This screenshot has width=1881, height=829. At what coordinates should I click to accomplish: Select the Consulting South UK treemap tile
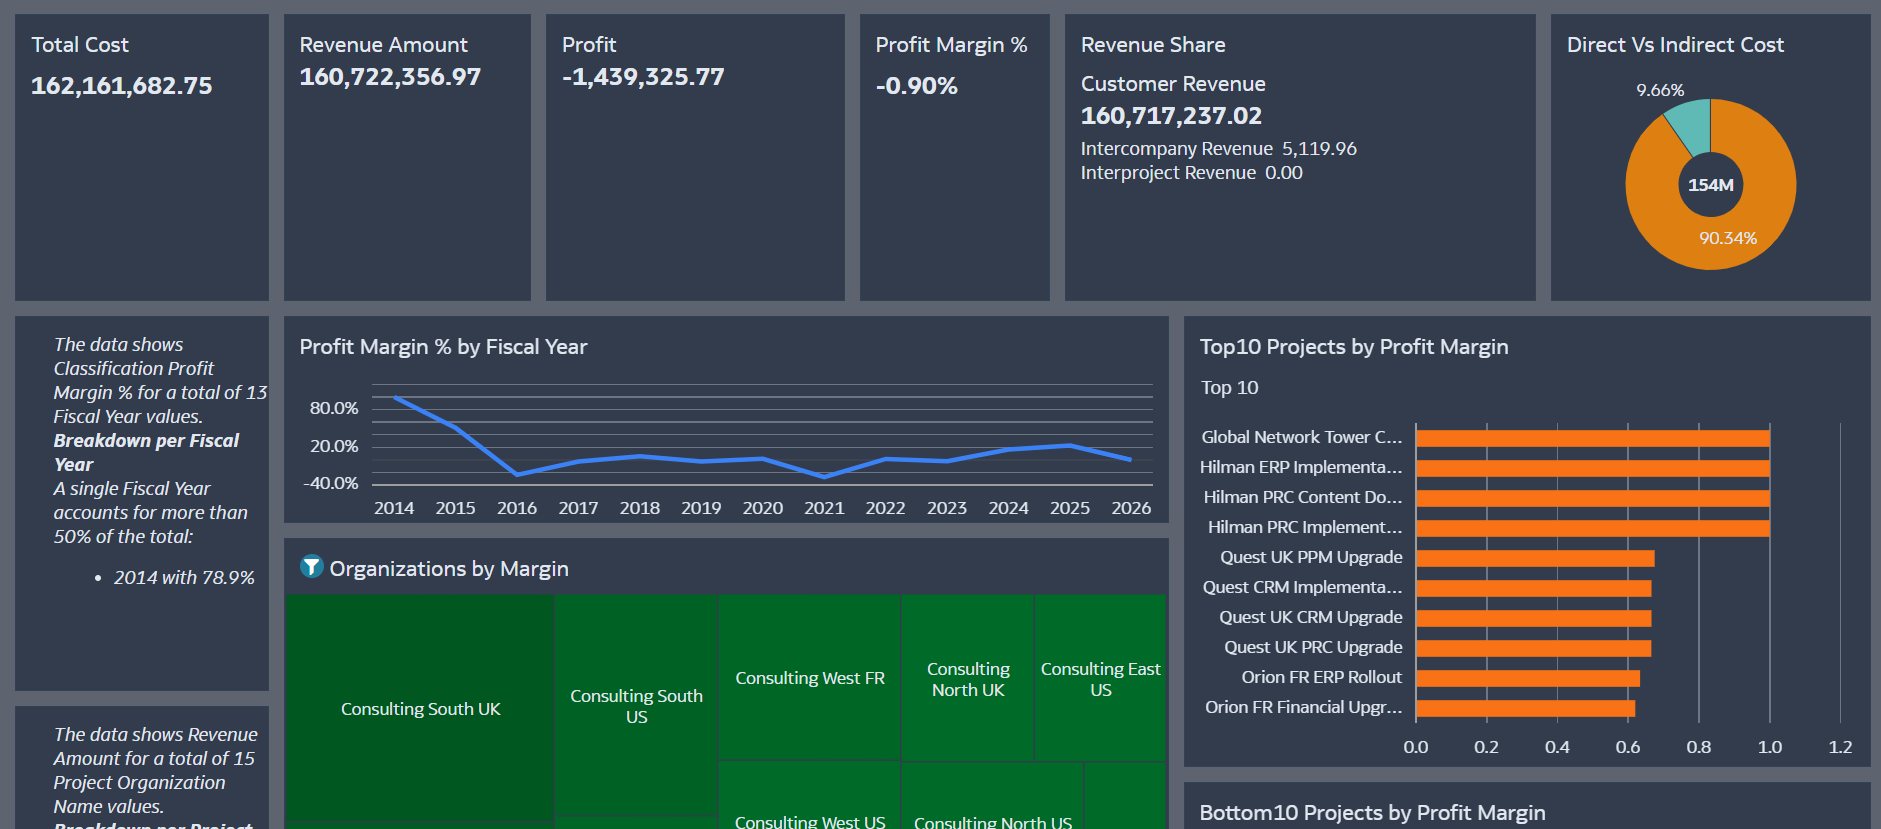[x=420, y=710]
